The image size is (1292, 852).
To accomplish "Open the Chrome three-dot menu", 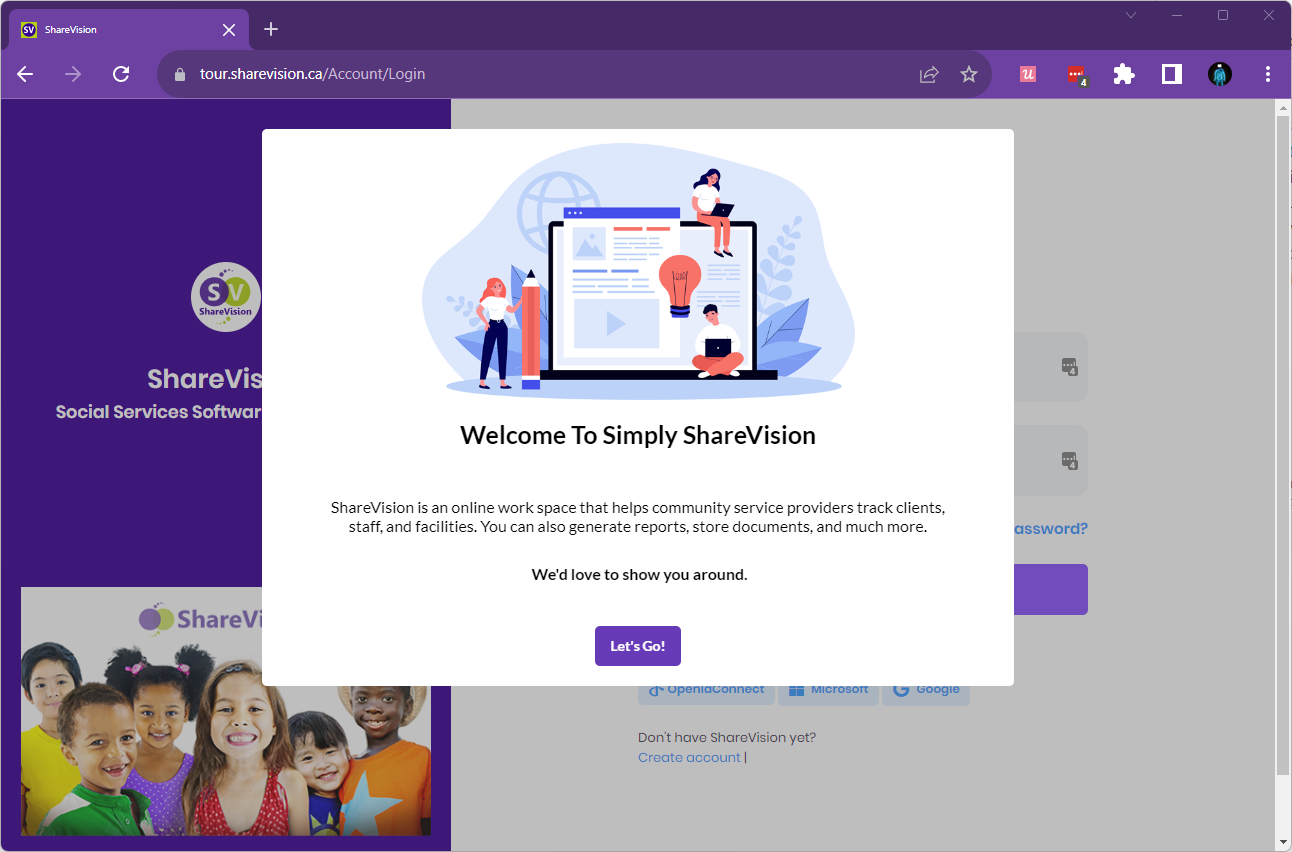I will [x=1267, y=74].
